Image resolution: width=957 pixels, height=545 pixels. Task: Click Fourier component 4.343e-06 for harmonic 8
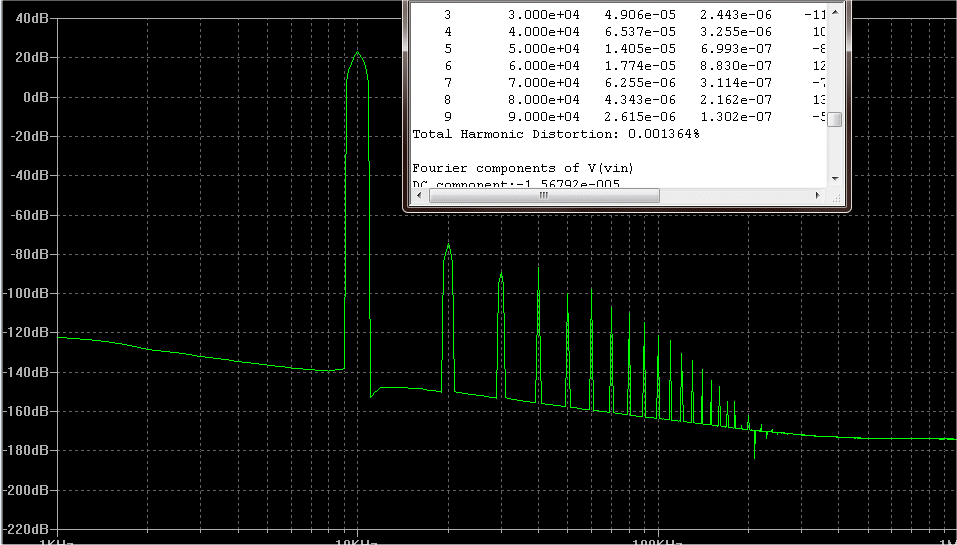640,99
